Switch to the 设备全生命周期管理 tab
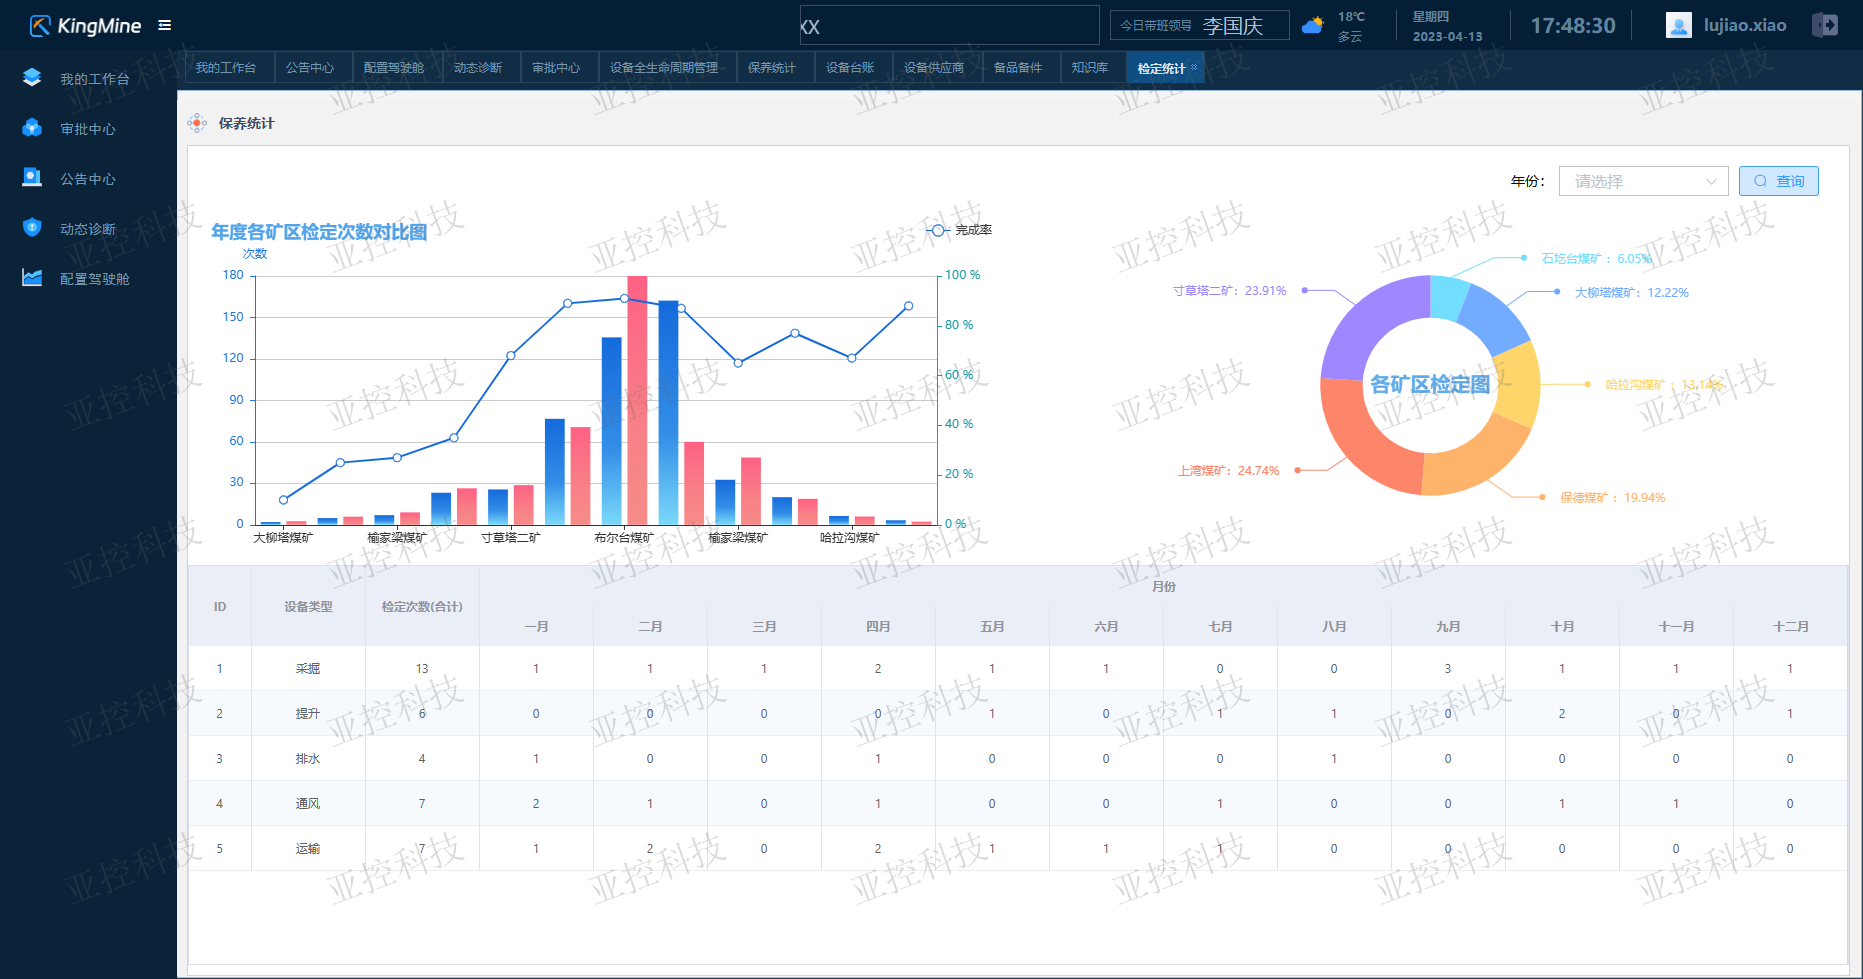Image resolution: width=1863 pixels, height=979 pixels. 664,68
